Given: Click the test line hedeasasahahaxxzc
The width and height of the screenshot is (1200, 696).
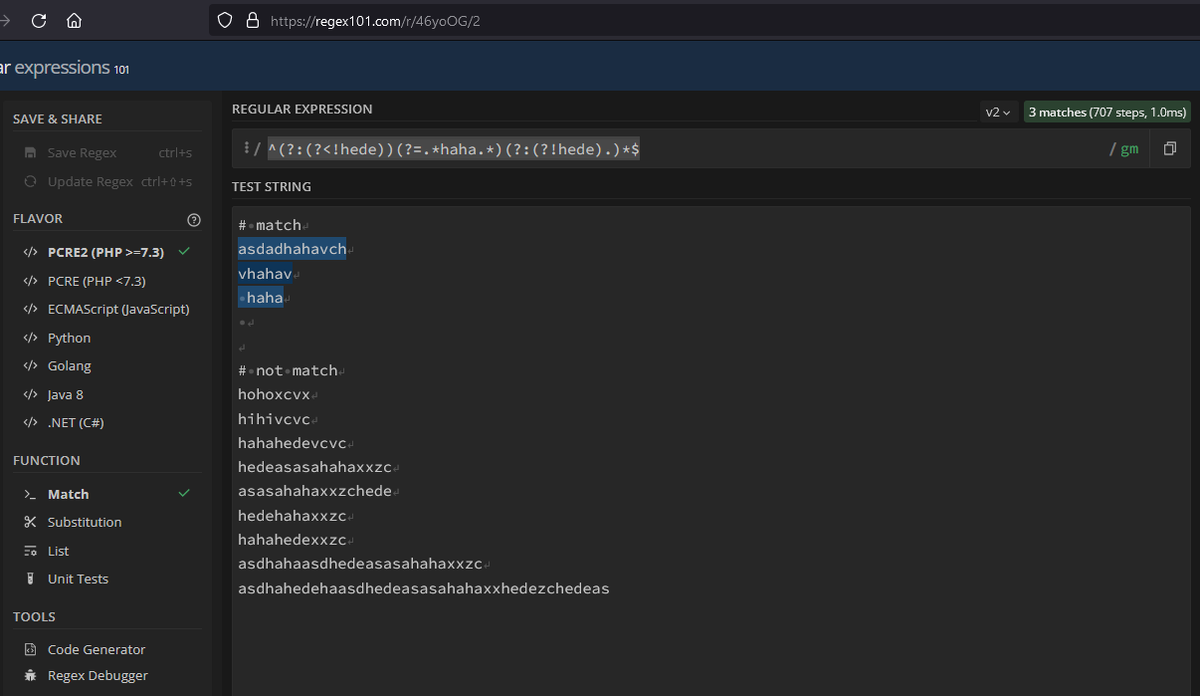Looking at the screenshot, I should click(x=315, y=468).
